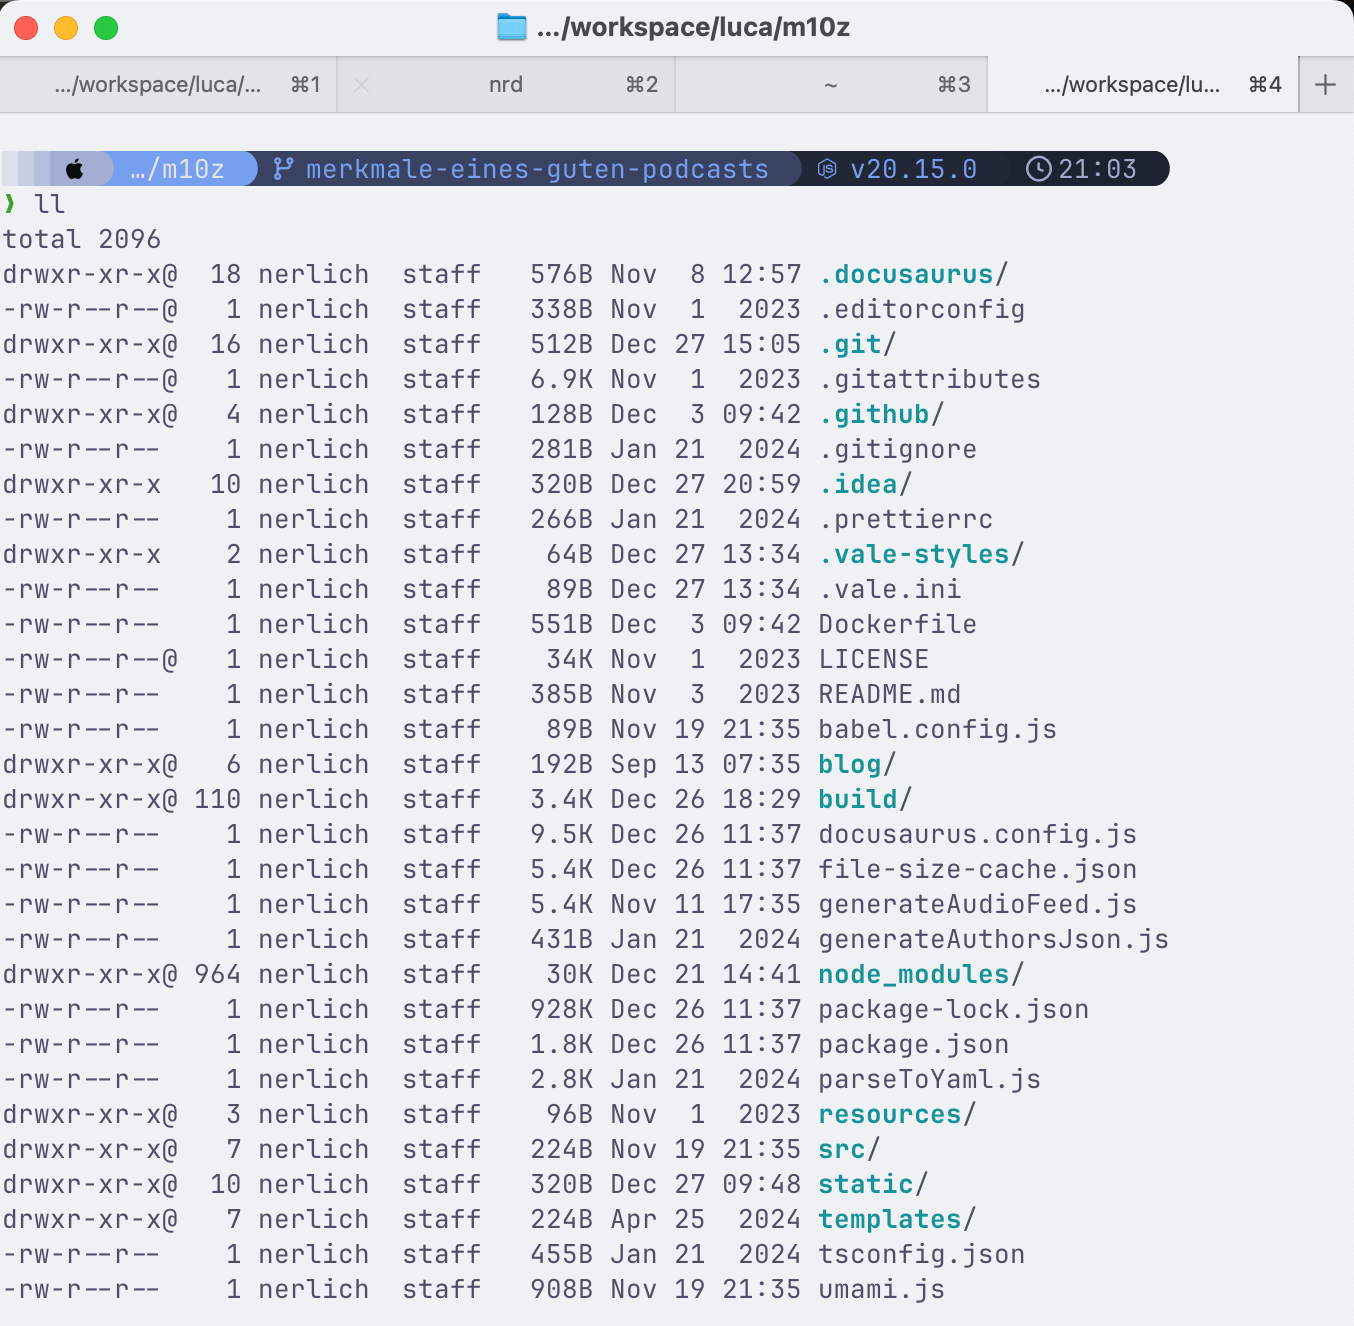
Task: Switch to first workspace/luca tab
Action: 169,85
